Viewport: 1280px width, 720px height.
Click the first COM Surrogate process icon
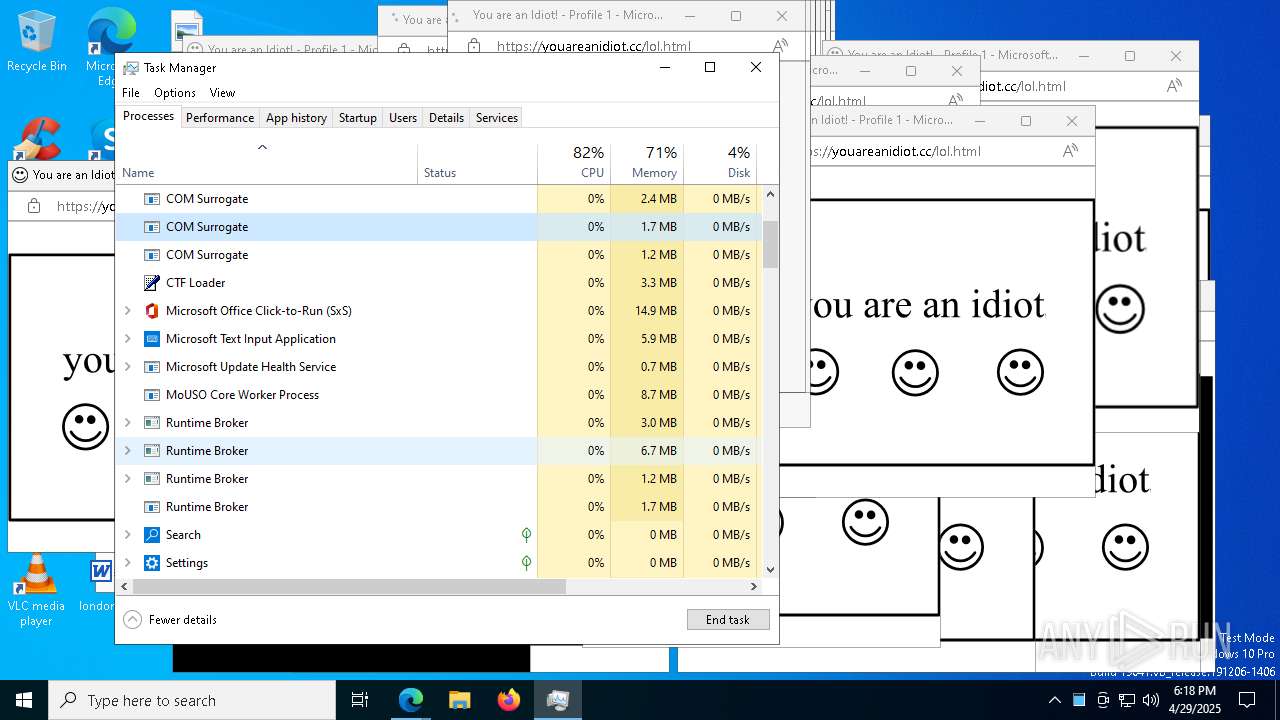click(152, 199)
